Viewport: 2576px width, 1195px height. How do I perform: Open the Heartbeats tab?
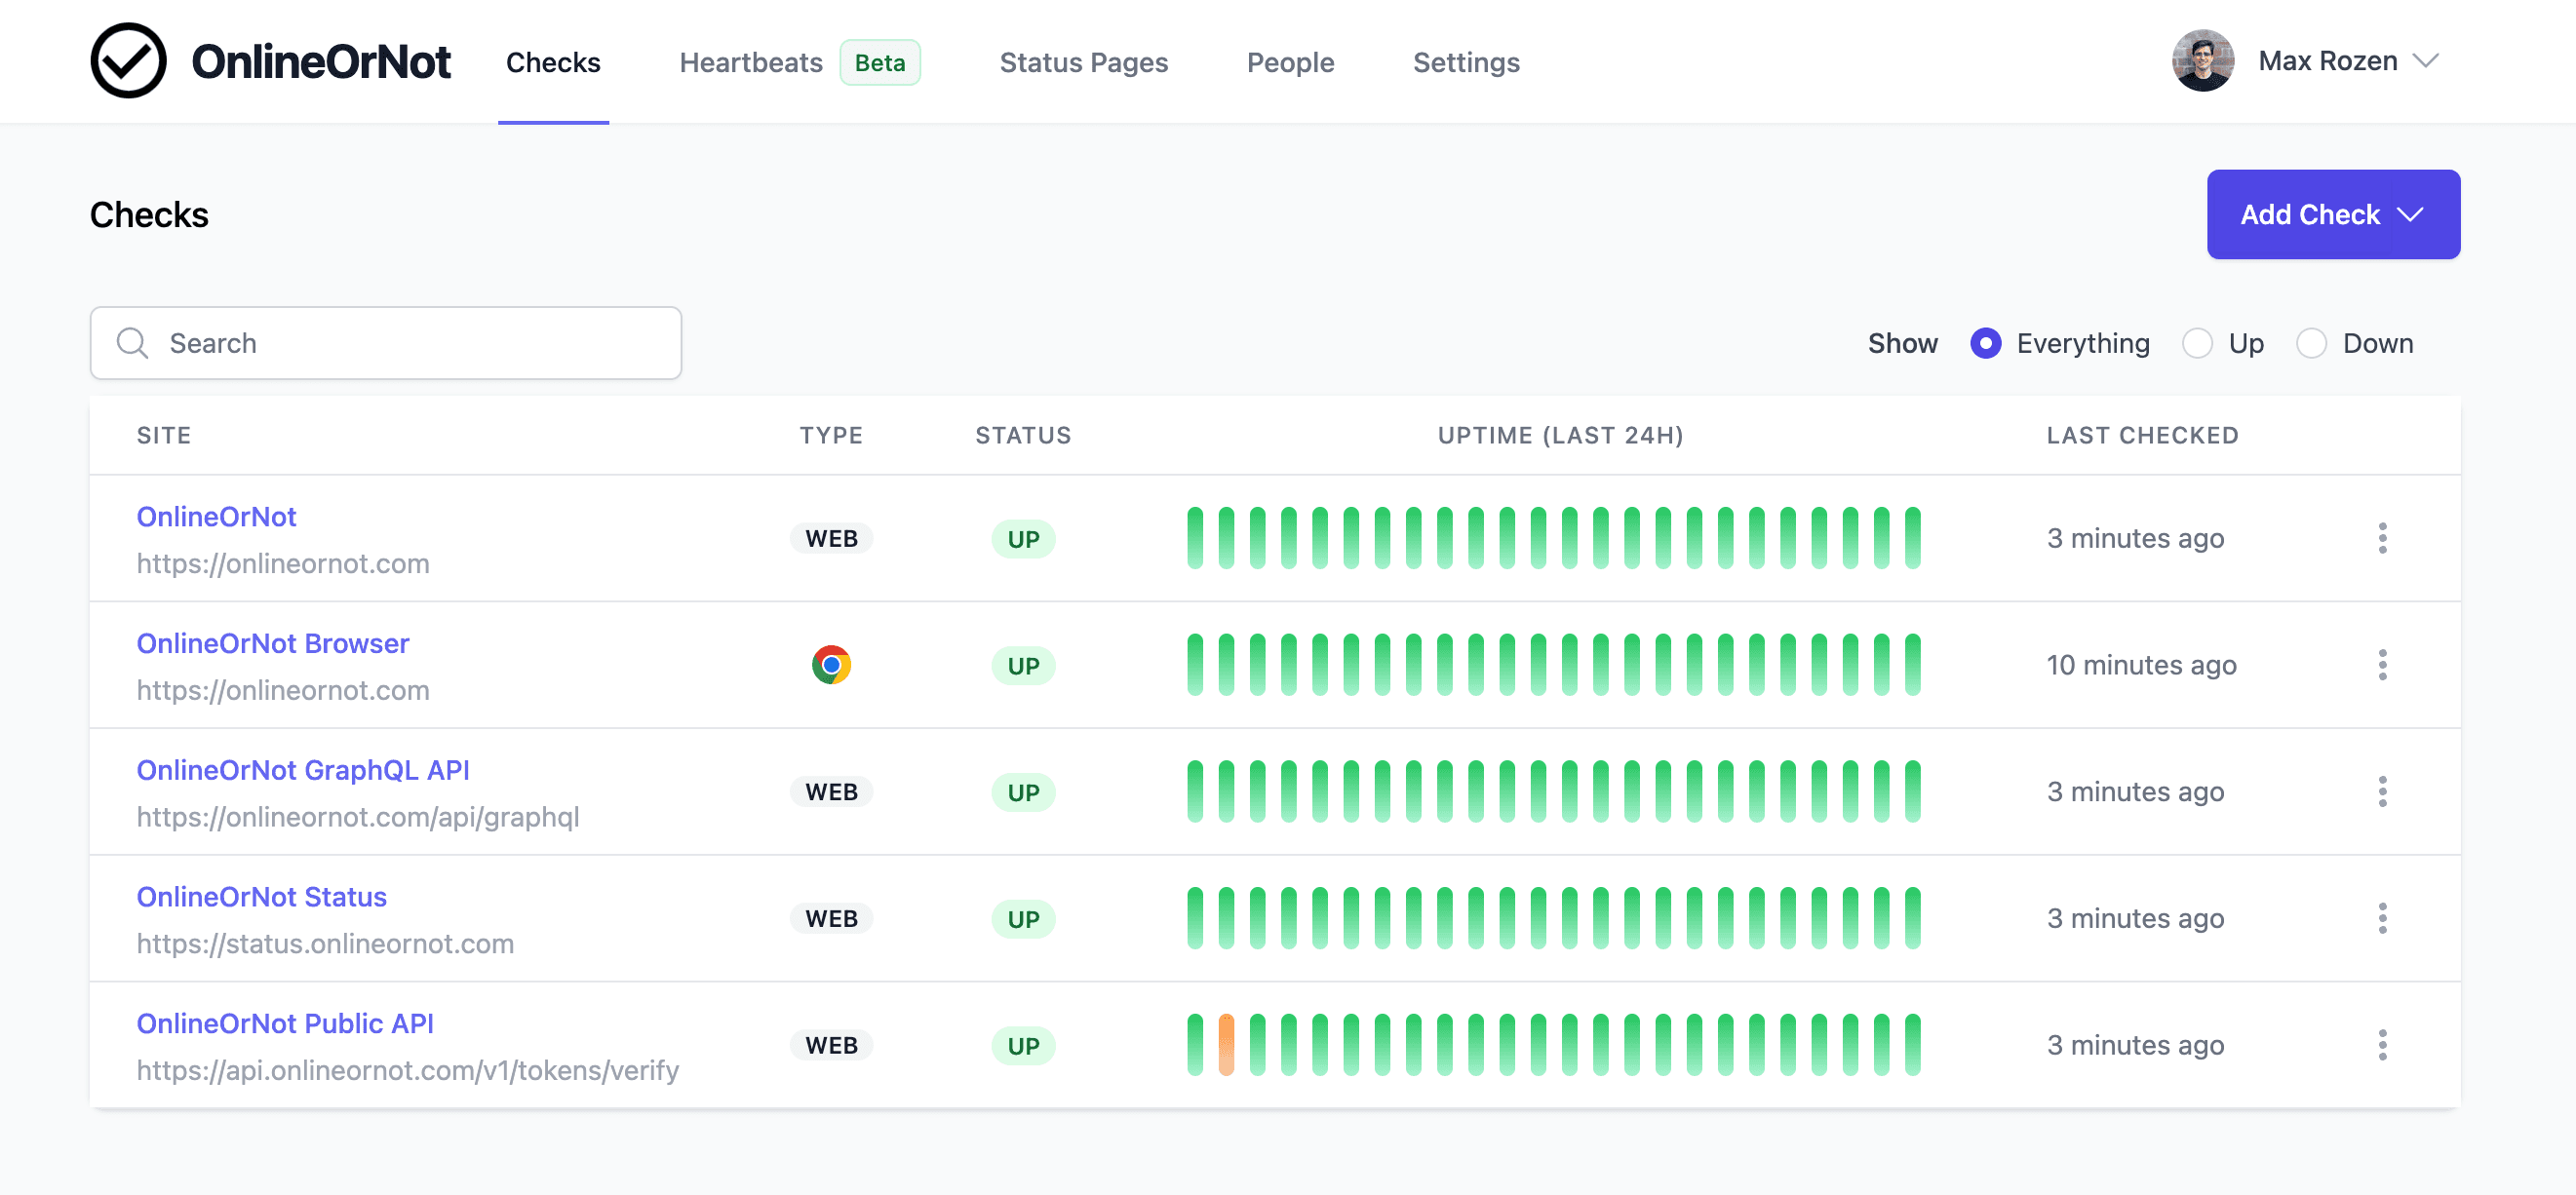click(x=751, y=62)
